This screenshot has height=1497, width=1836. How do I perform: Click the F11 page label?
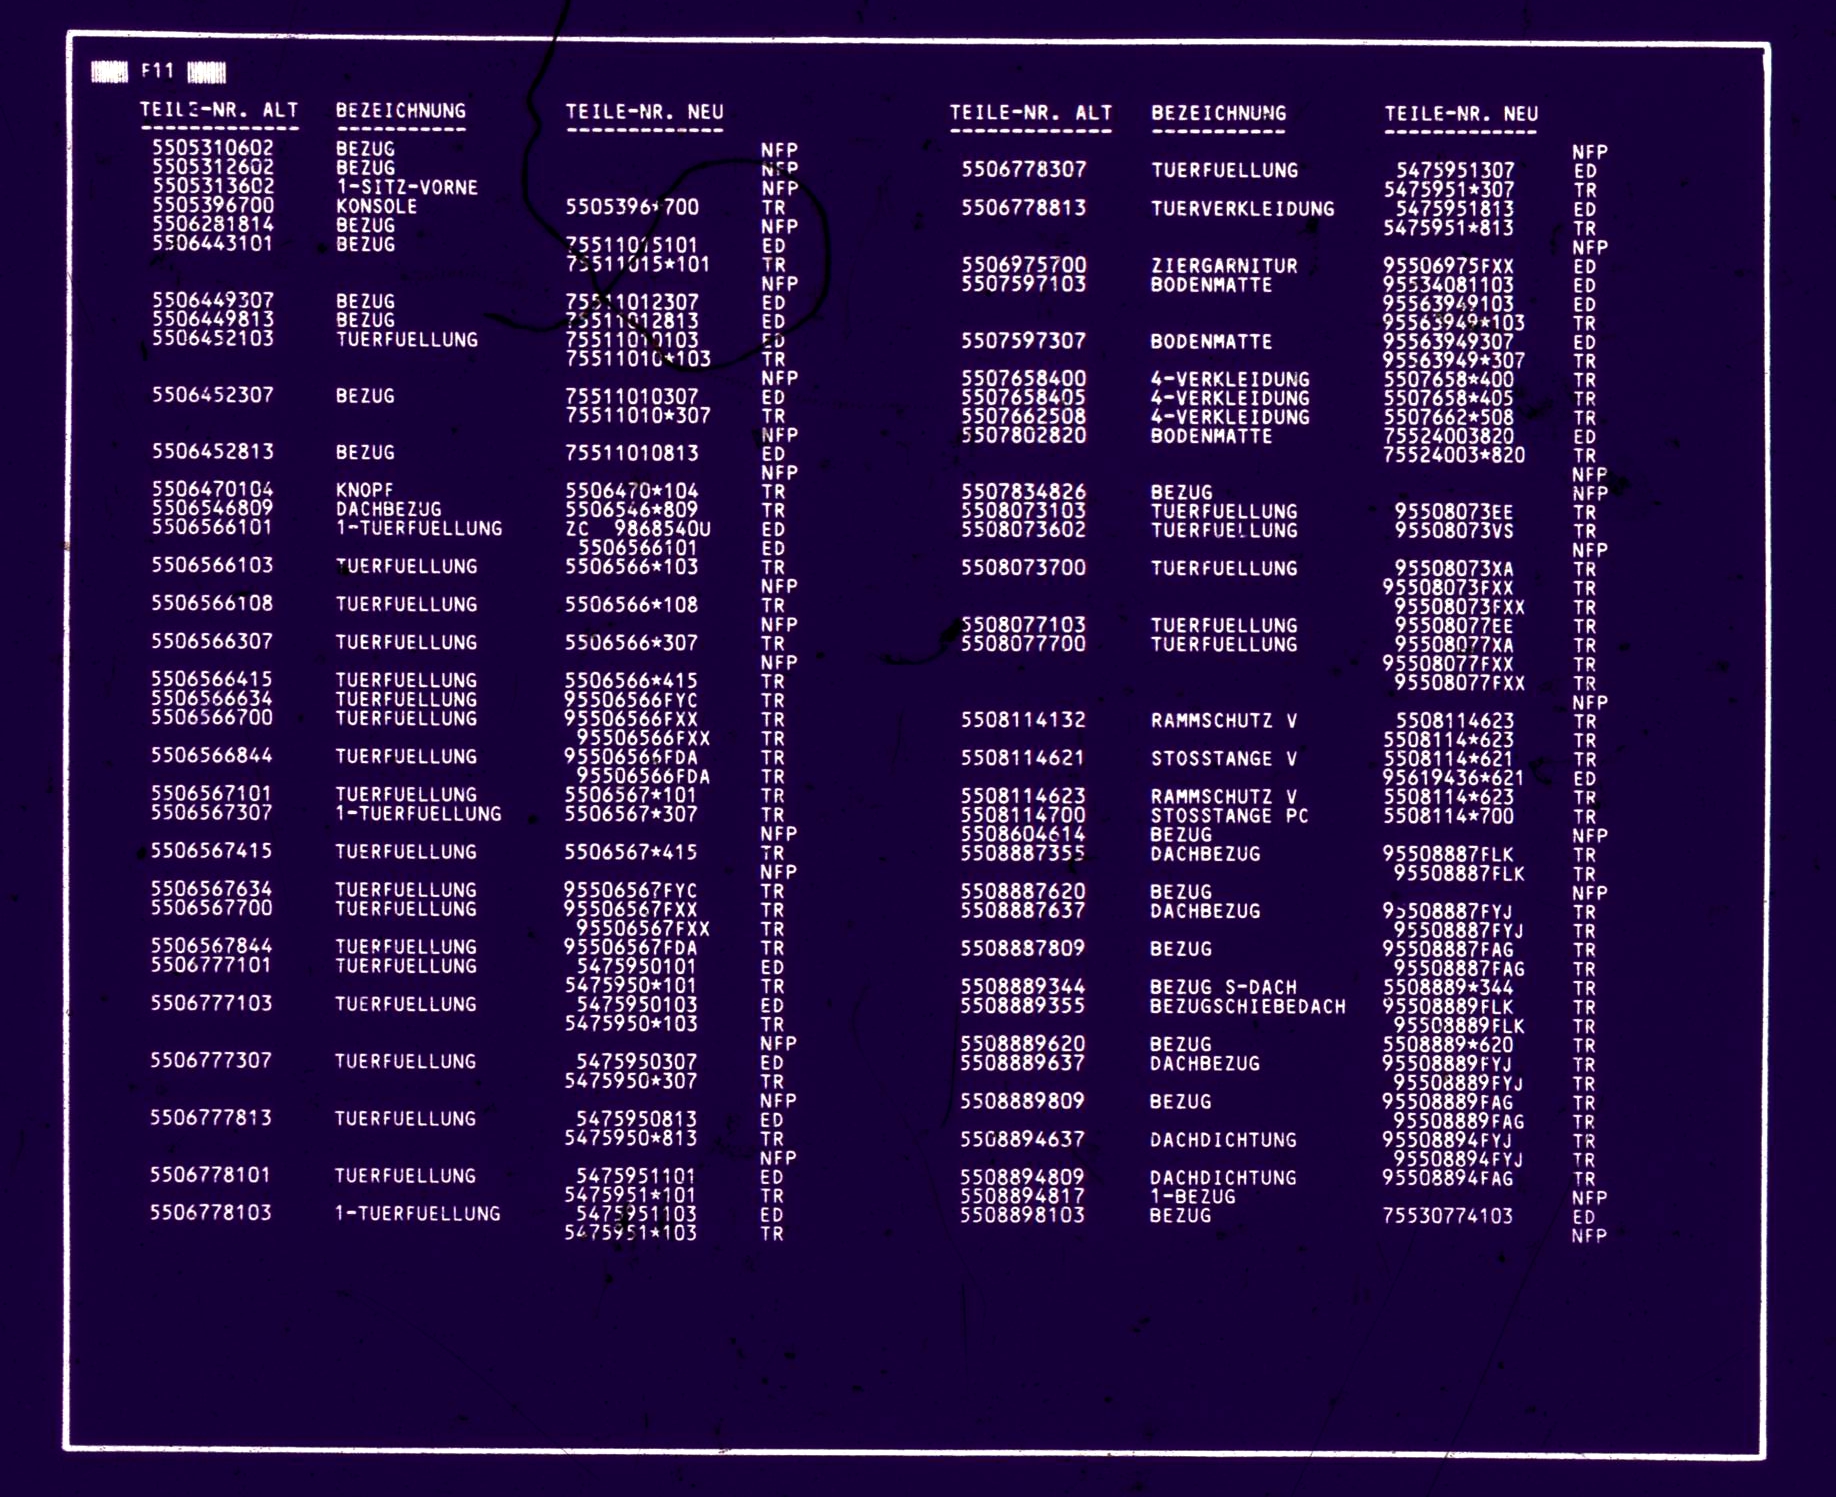(157, 71)
